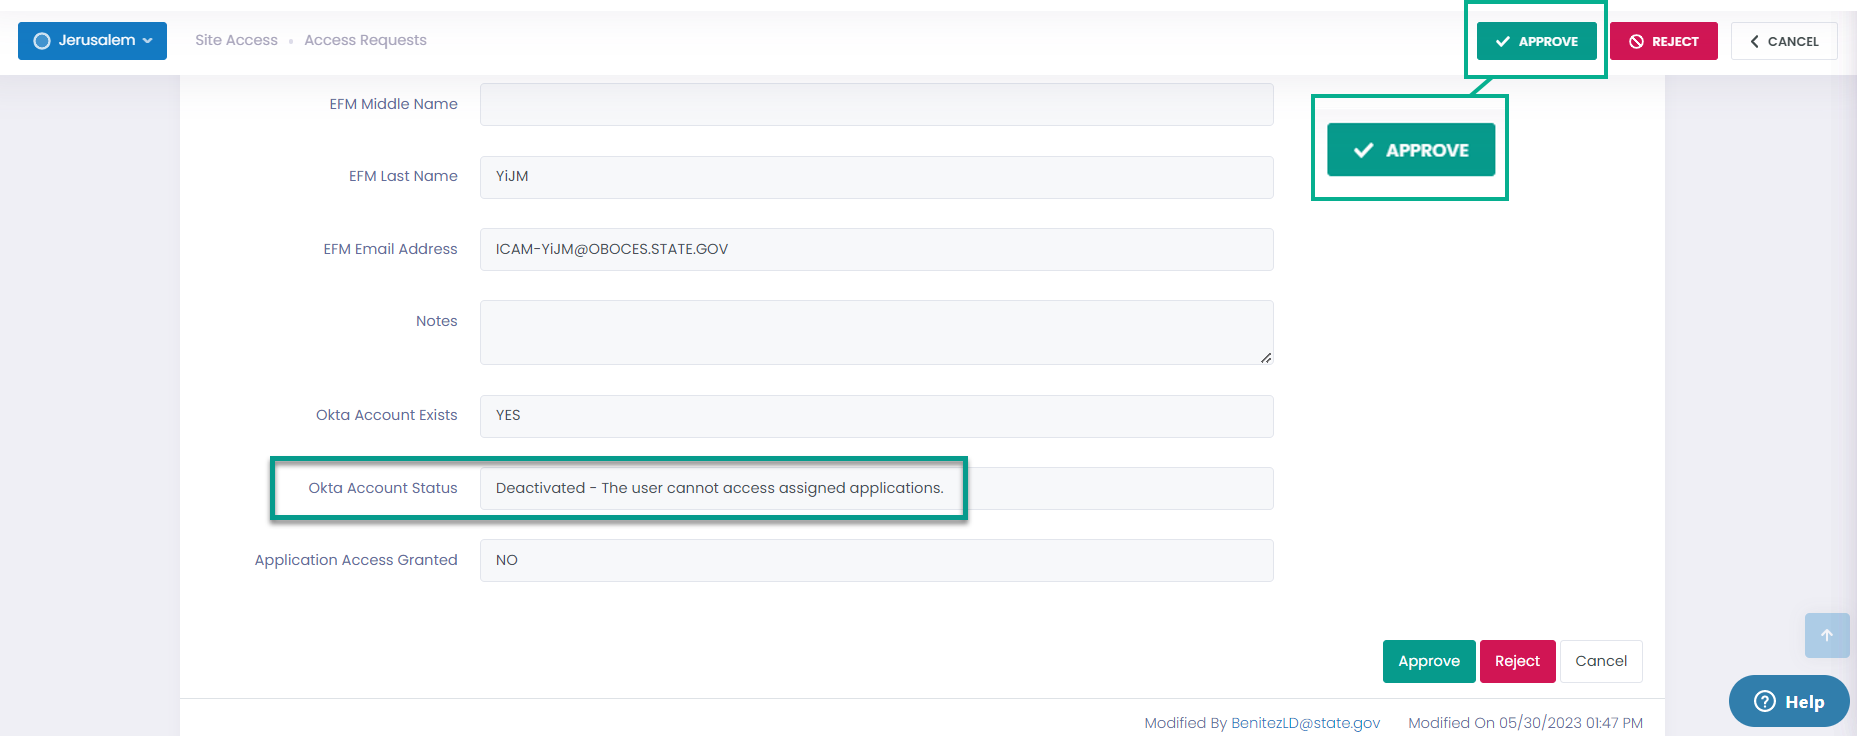Screen dimensions: 1857x736
Task: Click the Okta Account Exists label
Action: [x=386, y=415]
